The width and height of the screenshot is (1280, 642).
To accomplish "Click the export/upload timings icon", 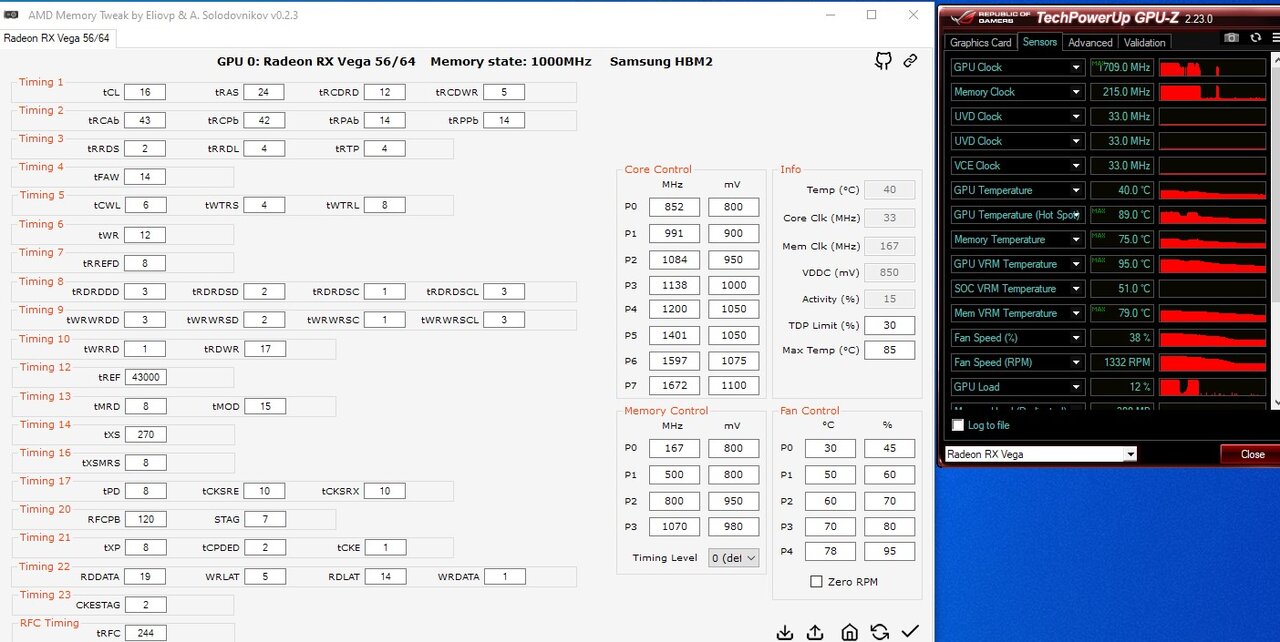I will pyautogui.click(x=815, y=632).
